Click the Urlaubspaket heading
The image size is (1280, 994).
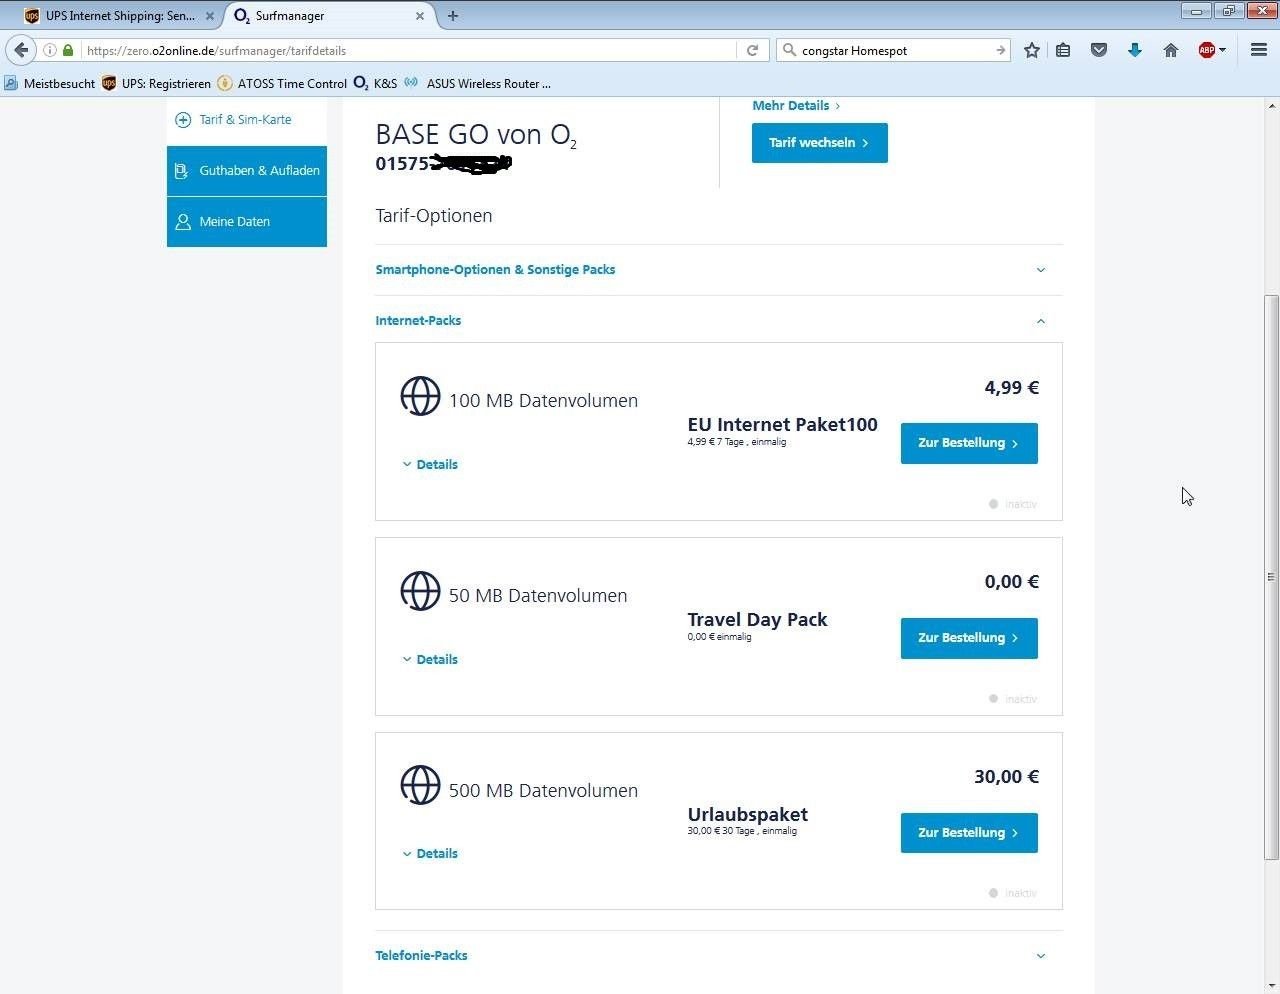747,815
